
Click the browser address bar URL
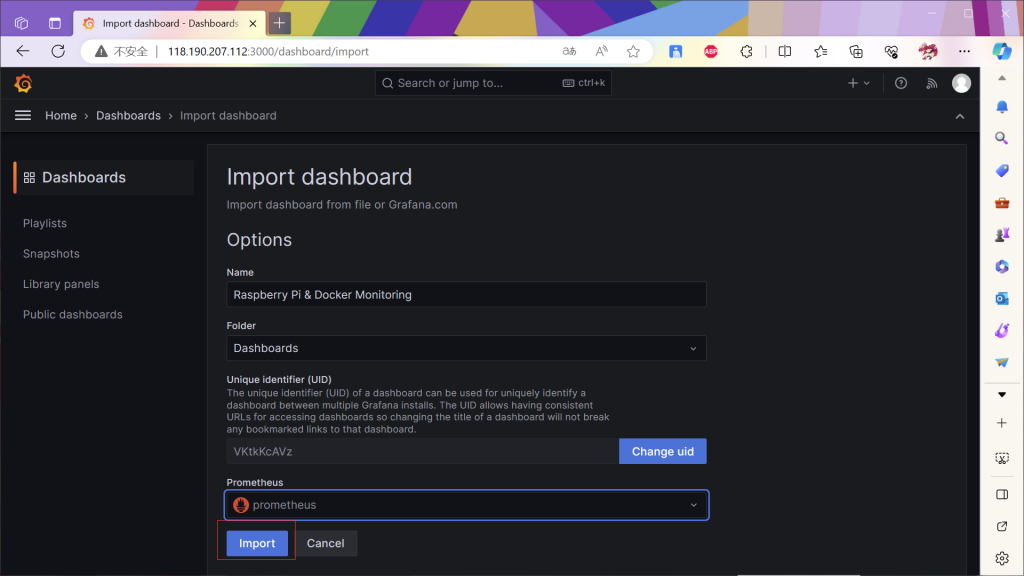pos(268,52)
